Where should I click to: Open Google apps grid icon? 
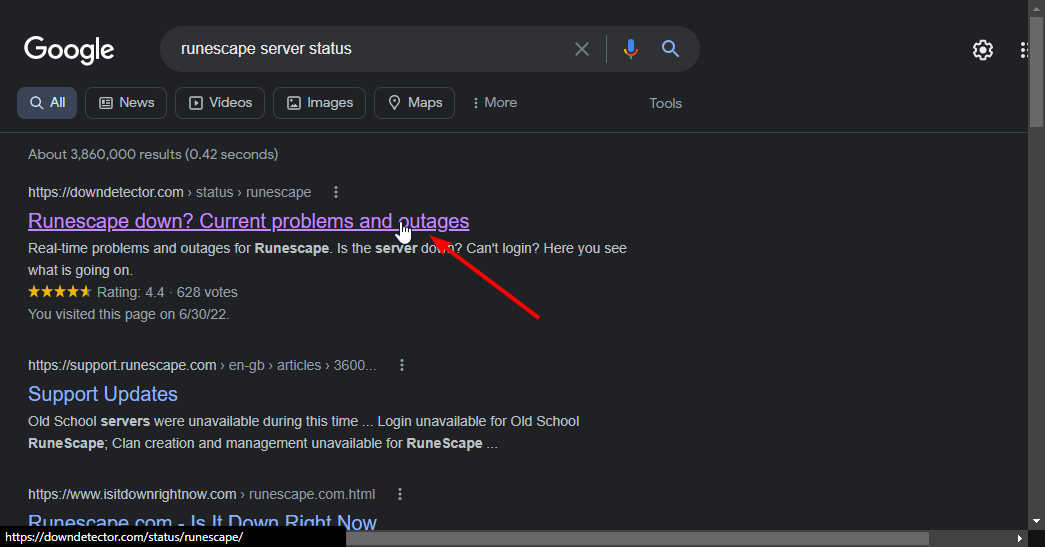1025,50
